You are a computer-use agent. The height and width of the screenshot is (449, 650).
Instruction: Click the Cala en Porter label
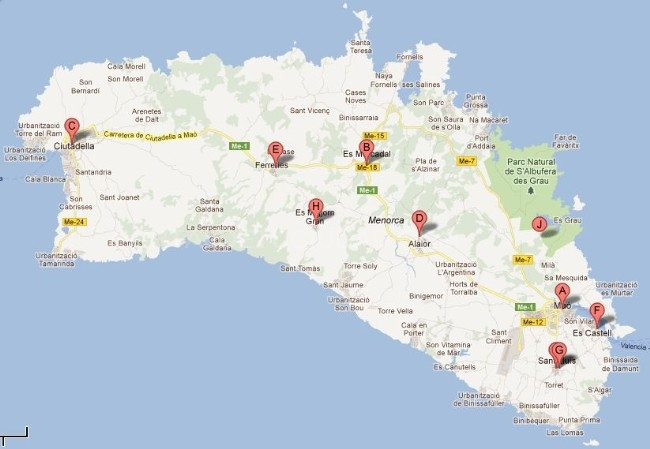pos(414,329)
